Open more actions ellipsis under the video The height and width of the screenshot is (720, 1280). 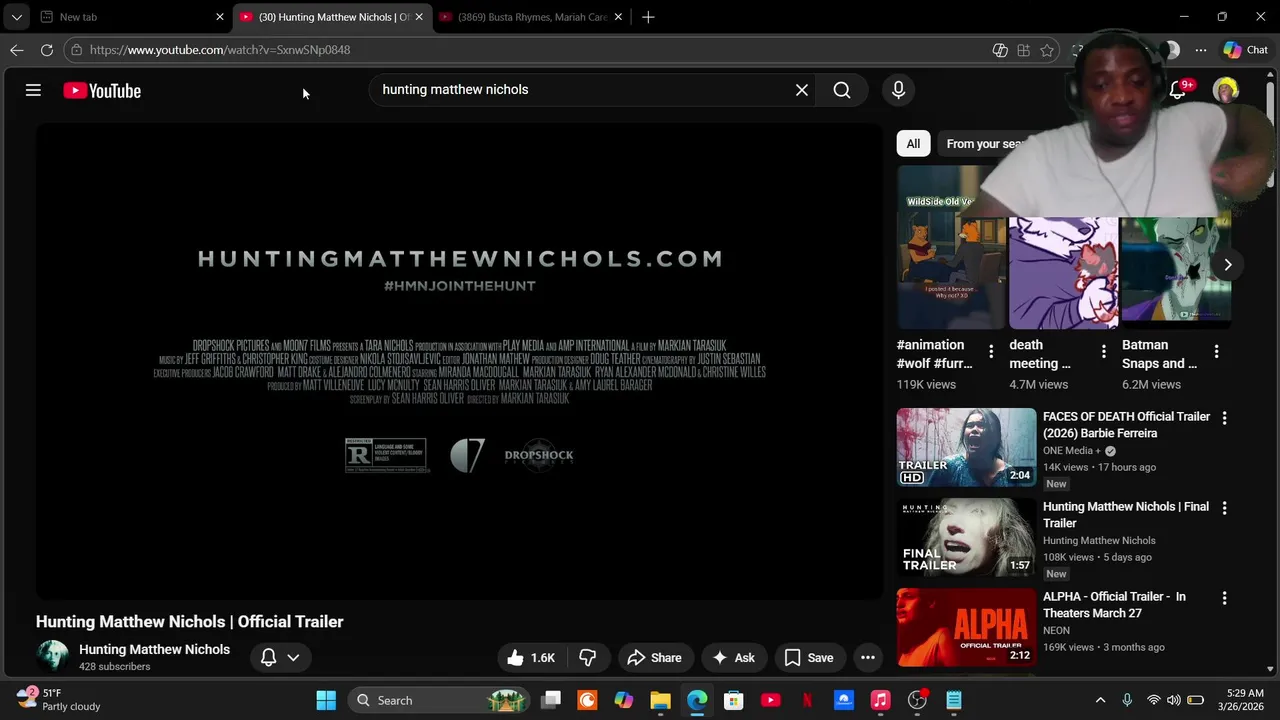point(868,657)
